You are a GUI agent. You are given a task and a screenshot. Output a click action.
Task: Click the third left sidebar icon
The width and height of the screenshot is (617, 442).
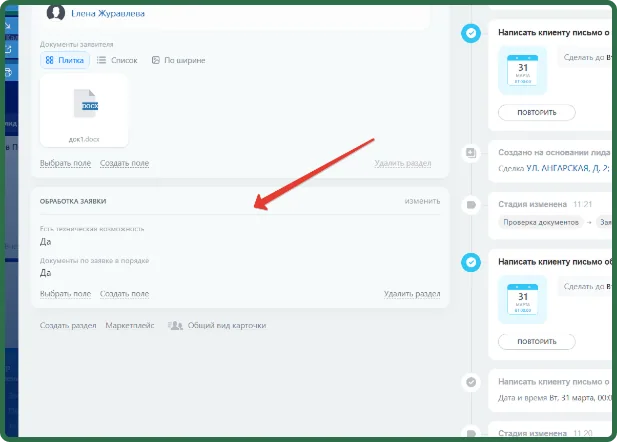pos(9,72)
